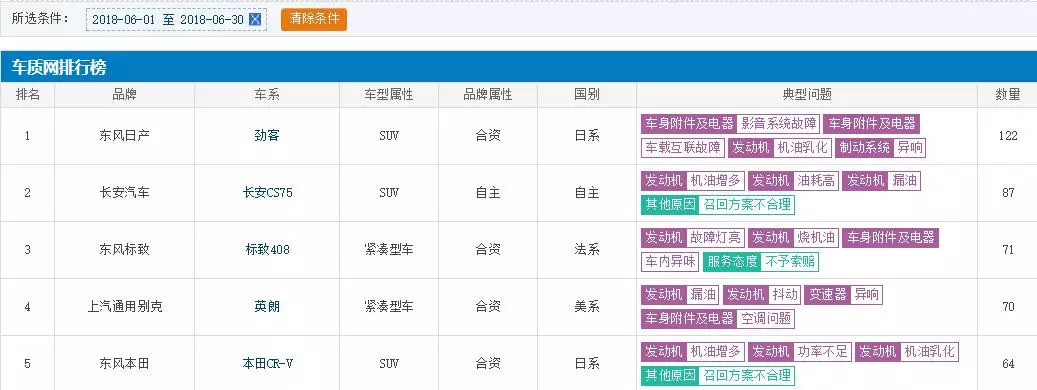1037x390 pixels.
Task: Click the complaint count 71
Action: 1008,250
